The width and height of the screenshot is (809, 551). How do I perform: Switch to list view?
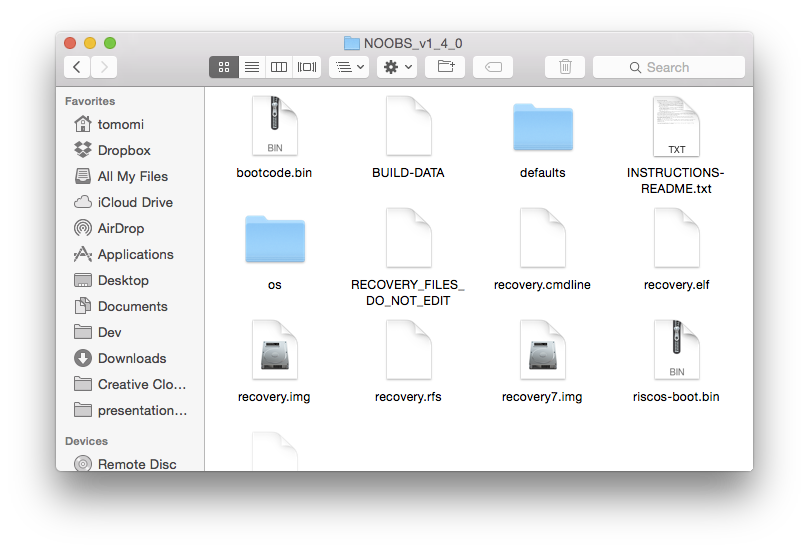pyautogui.click(x=252, y=67)
